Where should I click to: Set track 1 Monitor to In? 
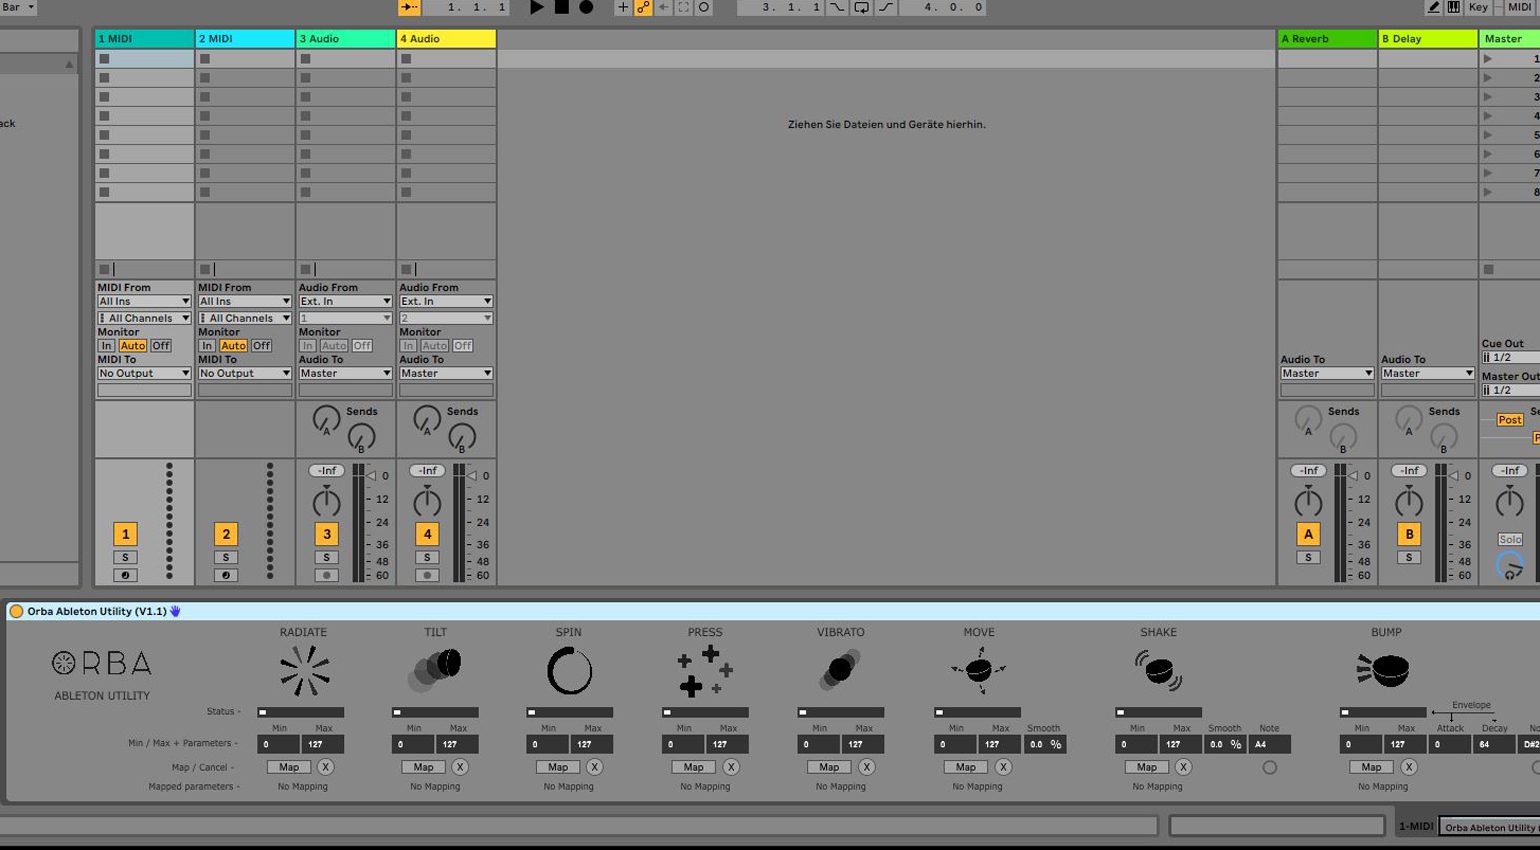point(106,346)
